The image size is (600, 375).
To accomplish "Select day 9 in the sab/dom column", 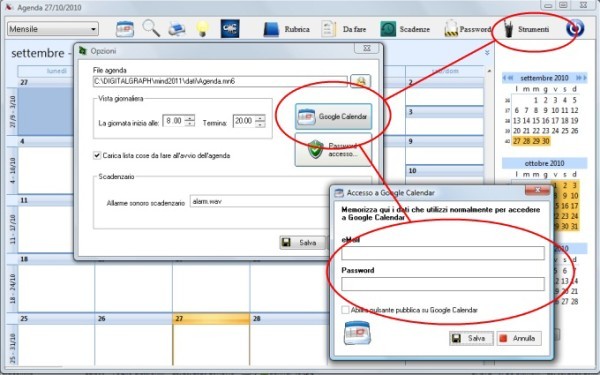I will pyautogui.click(x=444, y=141).
